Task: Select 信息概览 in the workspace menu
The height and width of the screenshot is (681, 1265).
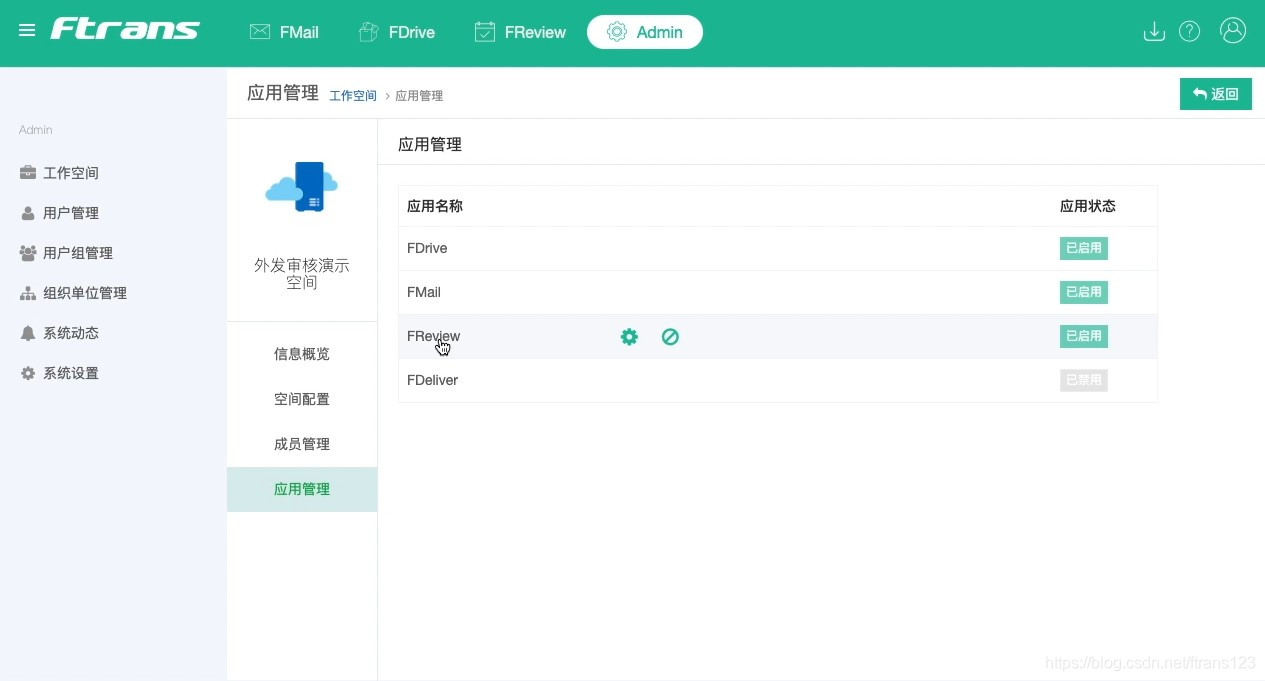Action: [x=302, y=354]
